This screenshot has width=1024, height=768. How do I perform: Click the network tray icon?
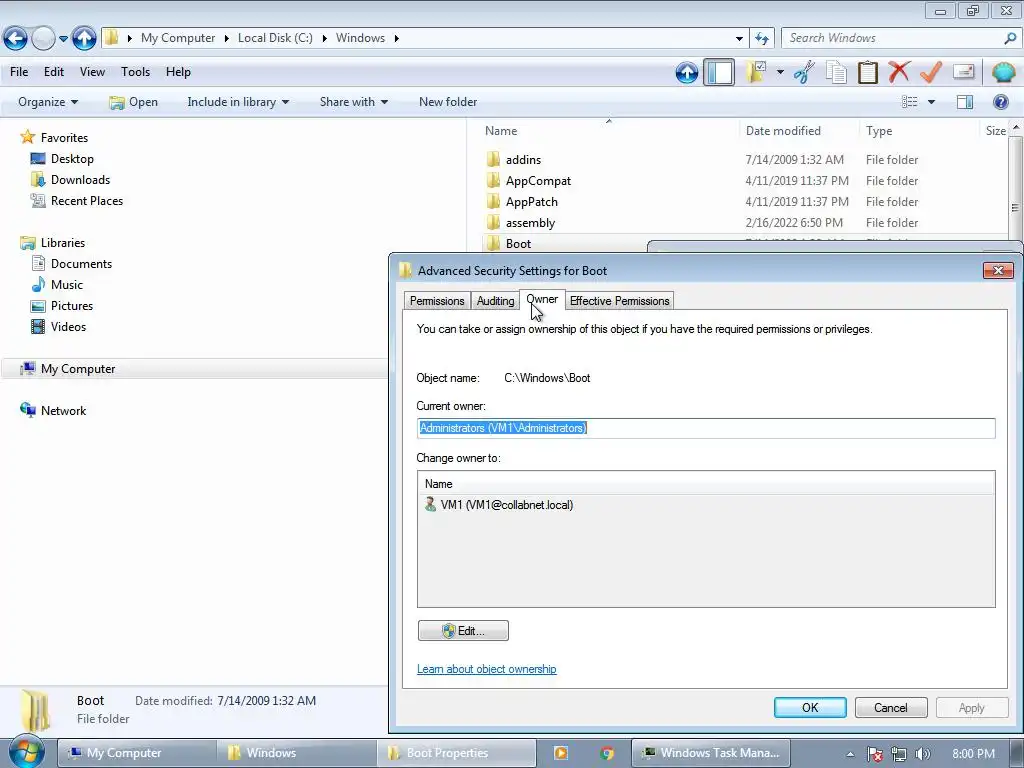click(899, 754)
